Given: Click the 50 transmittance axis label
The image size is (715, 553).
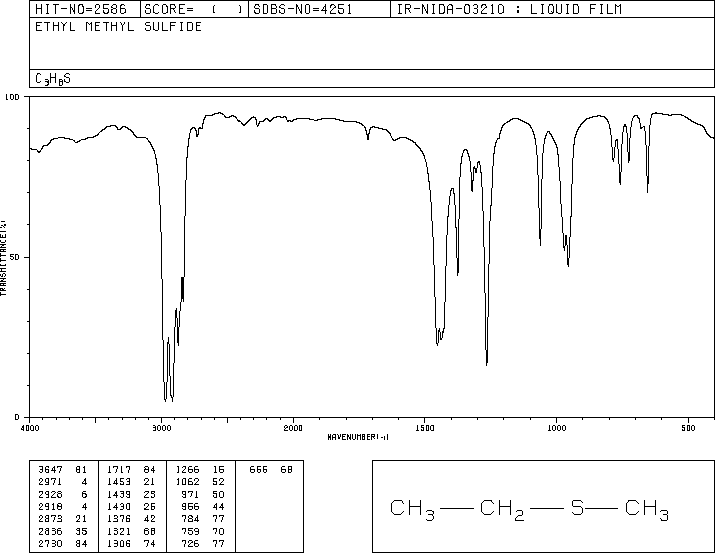Looking at the screenshot, I should (15, 257).
